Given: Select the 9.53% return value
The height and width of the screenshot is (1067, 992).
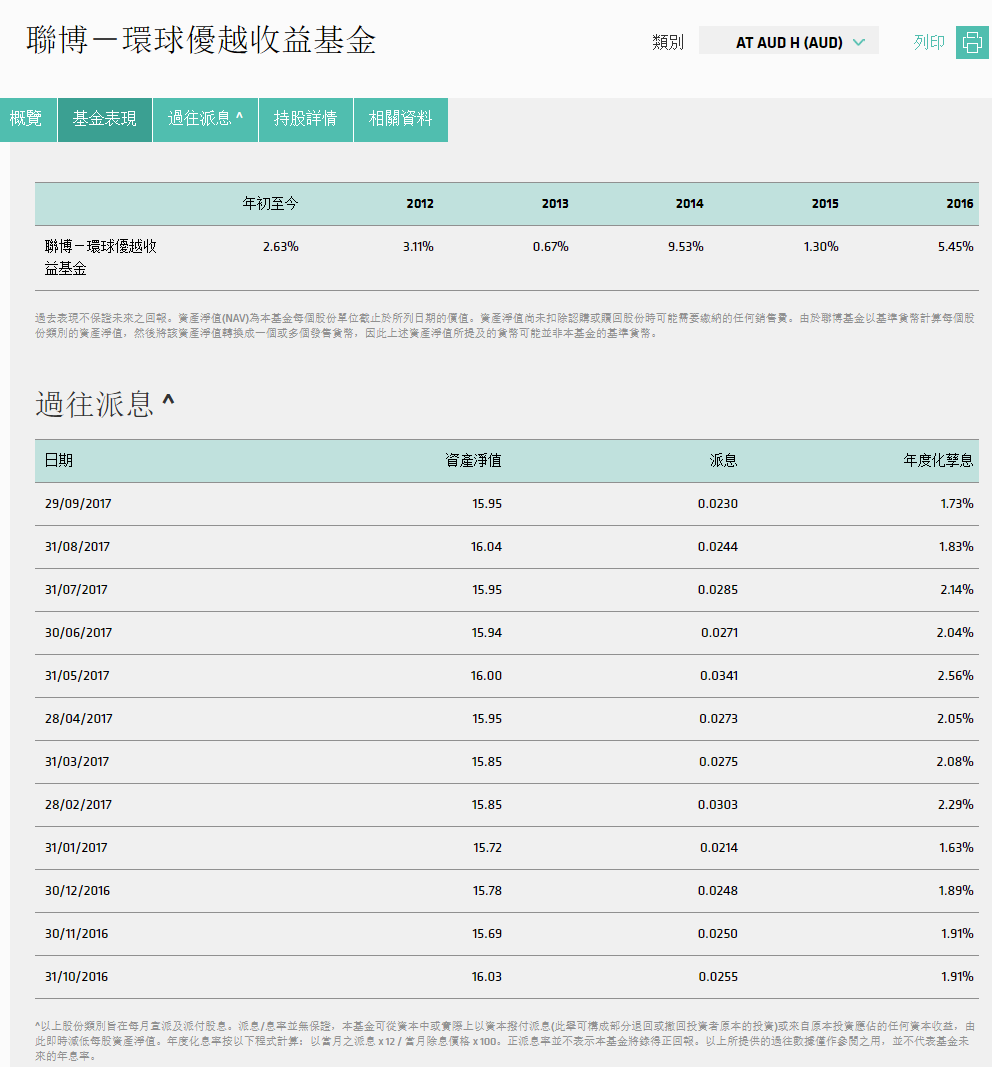Looking at the screenshot, I should click(685, 246).
